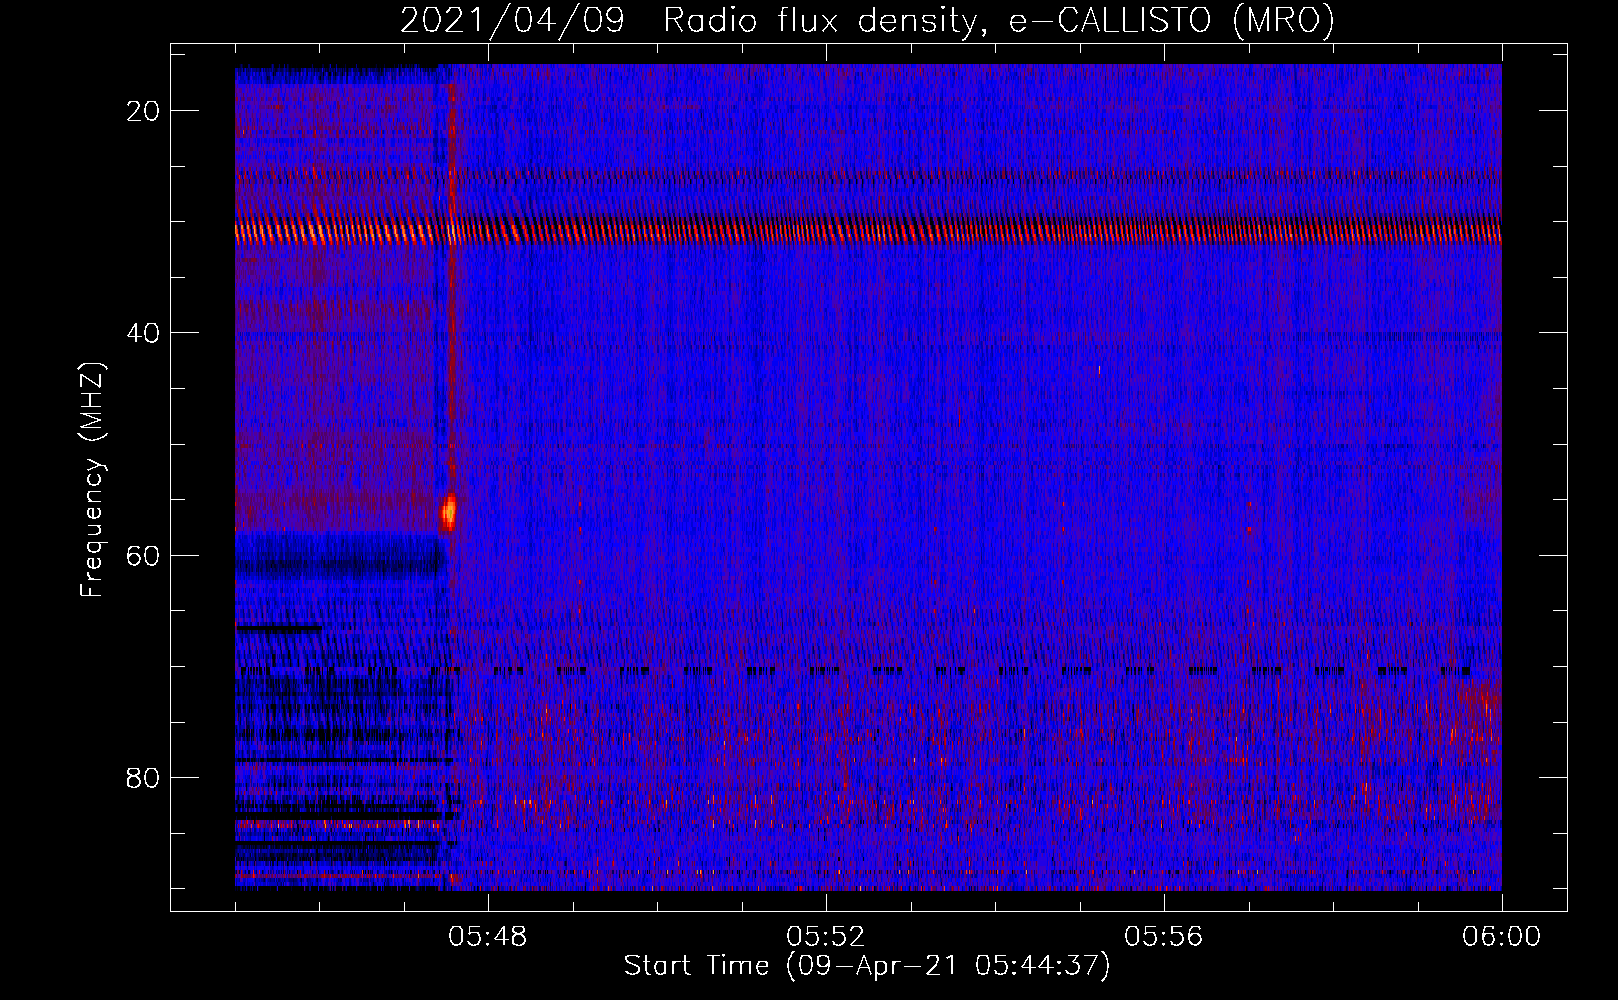Click the 40 MHz frequency tick label

point(144,333)
